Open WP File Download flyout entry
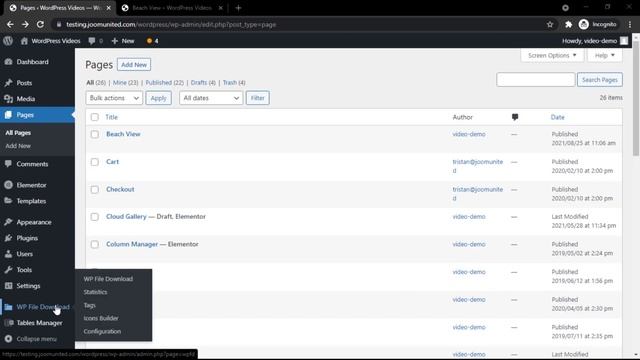Image resolution: width=640 pixels, height=360 pixels. 108,279
